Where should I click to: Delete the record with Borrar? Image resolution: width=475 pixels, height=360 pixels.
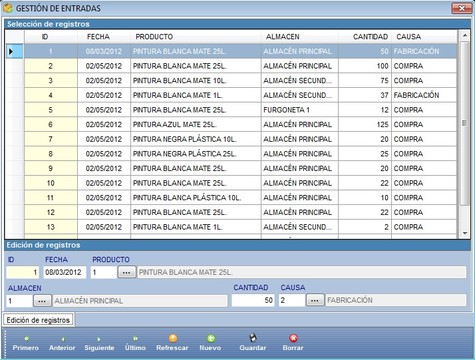coord(293,343)
